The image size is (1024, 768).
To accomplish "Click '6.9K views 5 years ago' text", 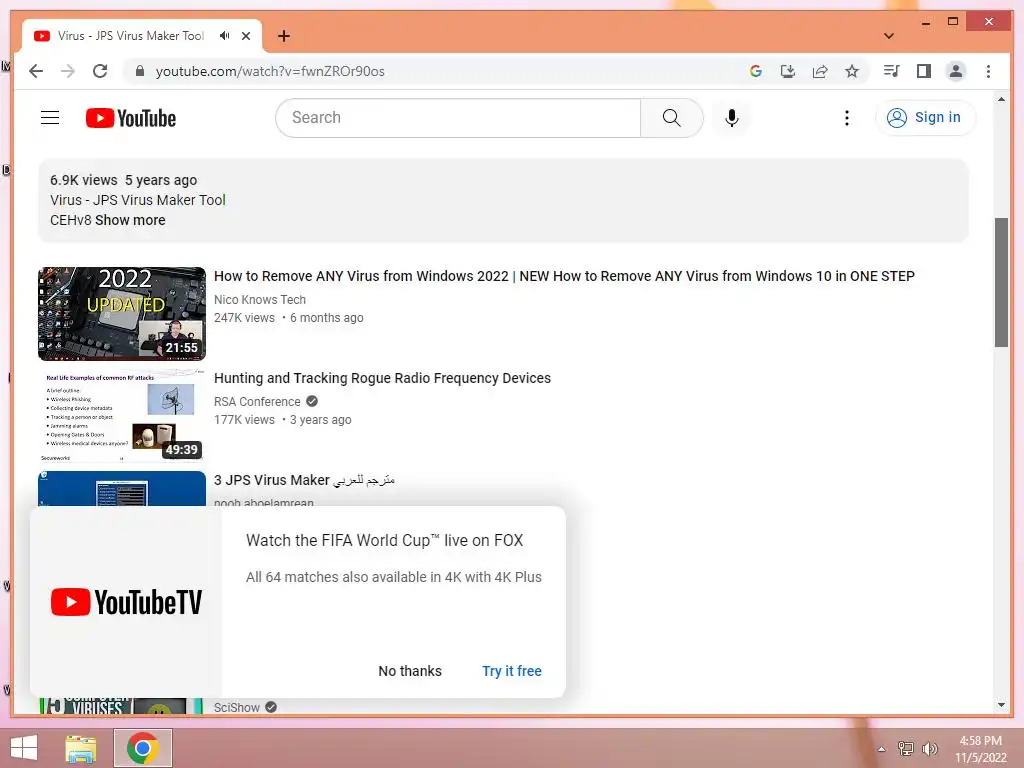I will tap(123, 180).
